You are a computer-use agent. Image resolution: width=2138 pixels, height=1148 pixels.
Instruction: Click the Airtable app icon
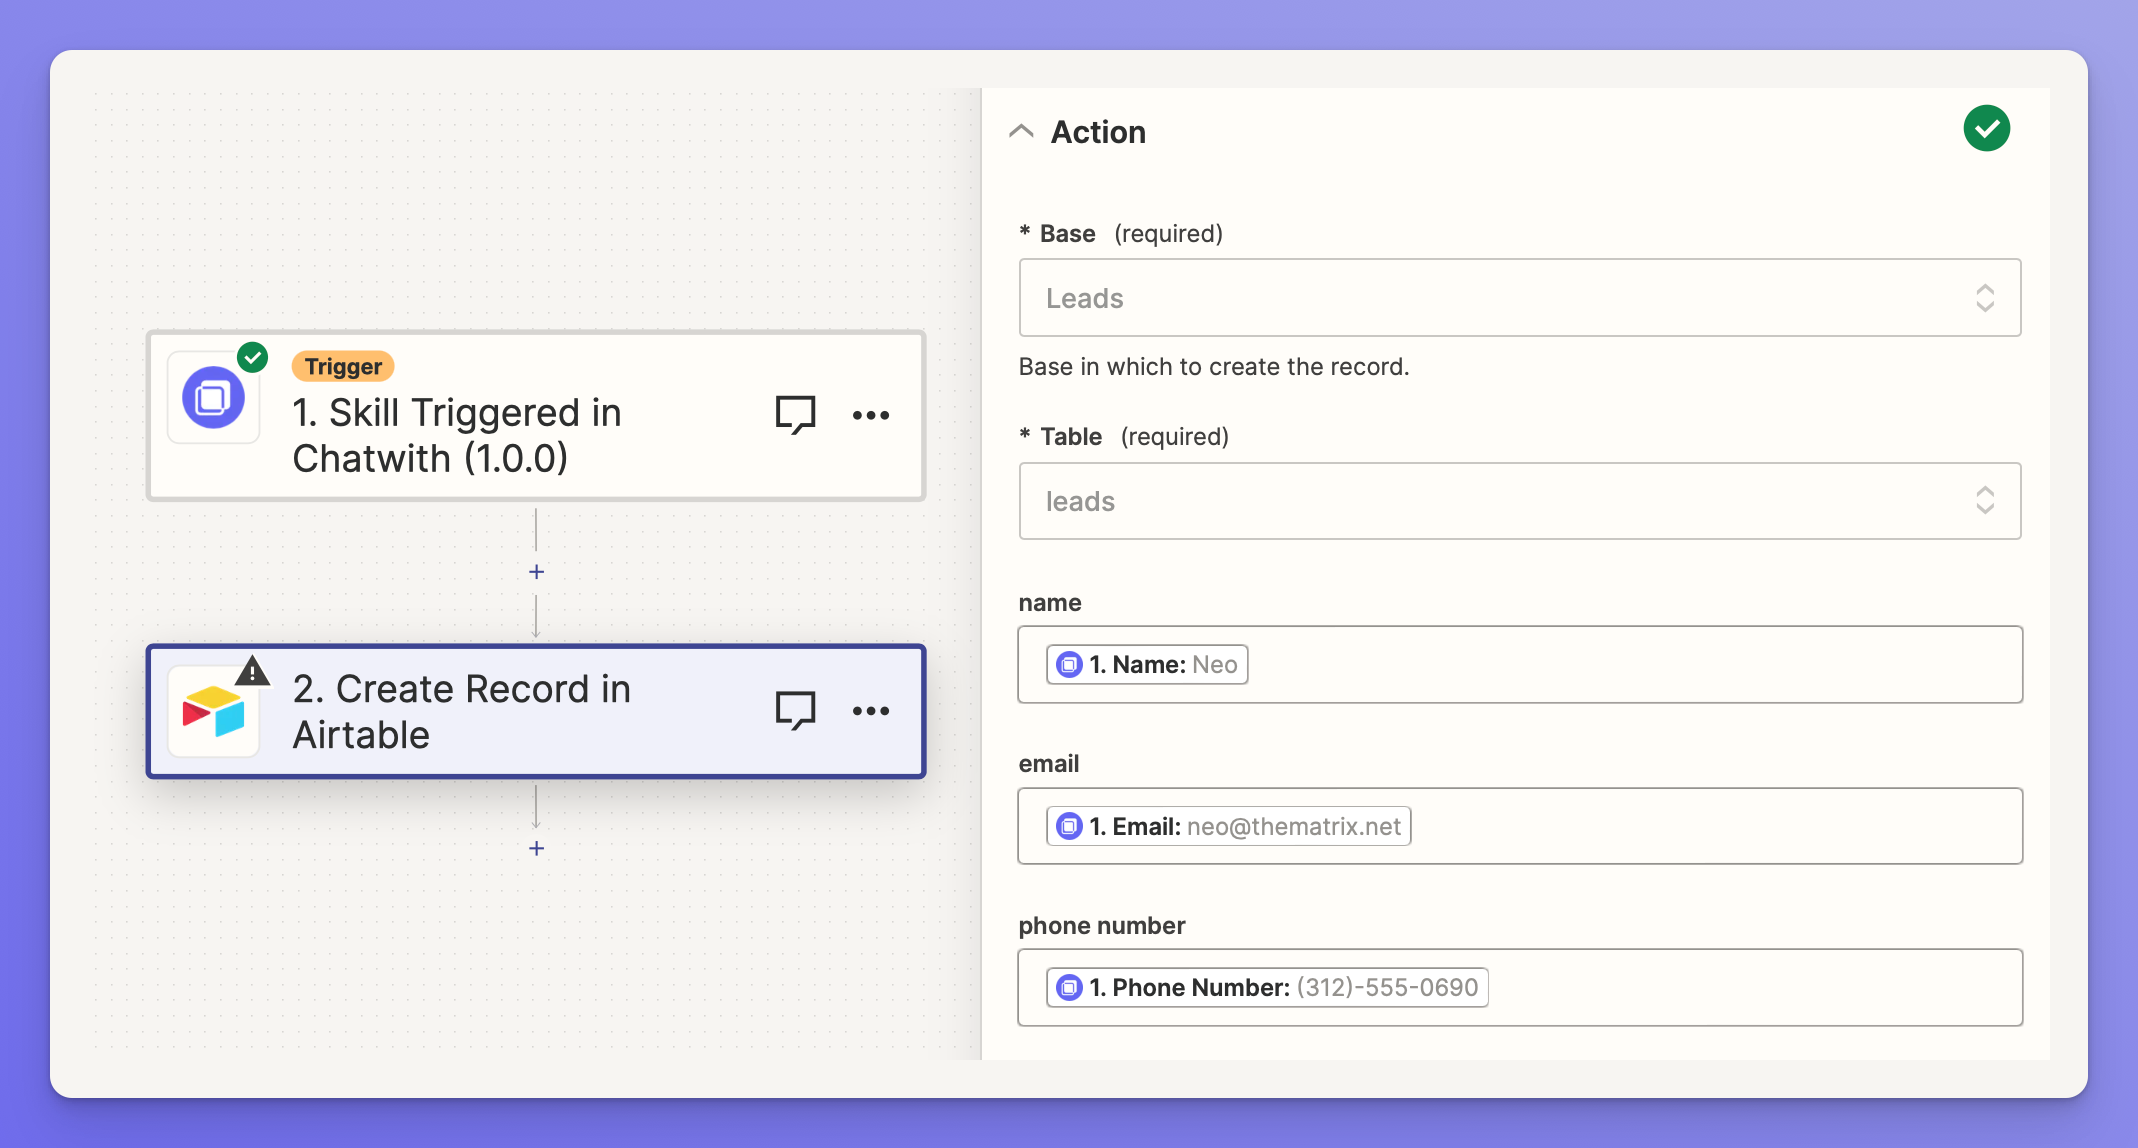click(x=213, y=712)
